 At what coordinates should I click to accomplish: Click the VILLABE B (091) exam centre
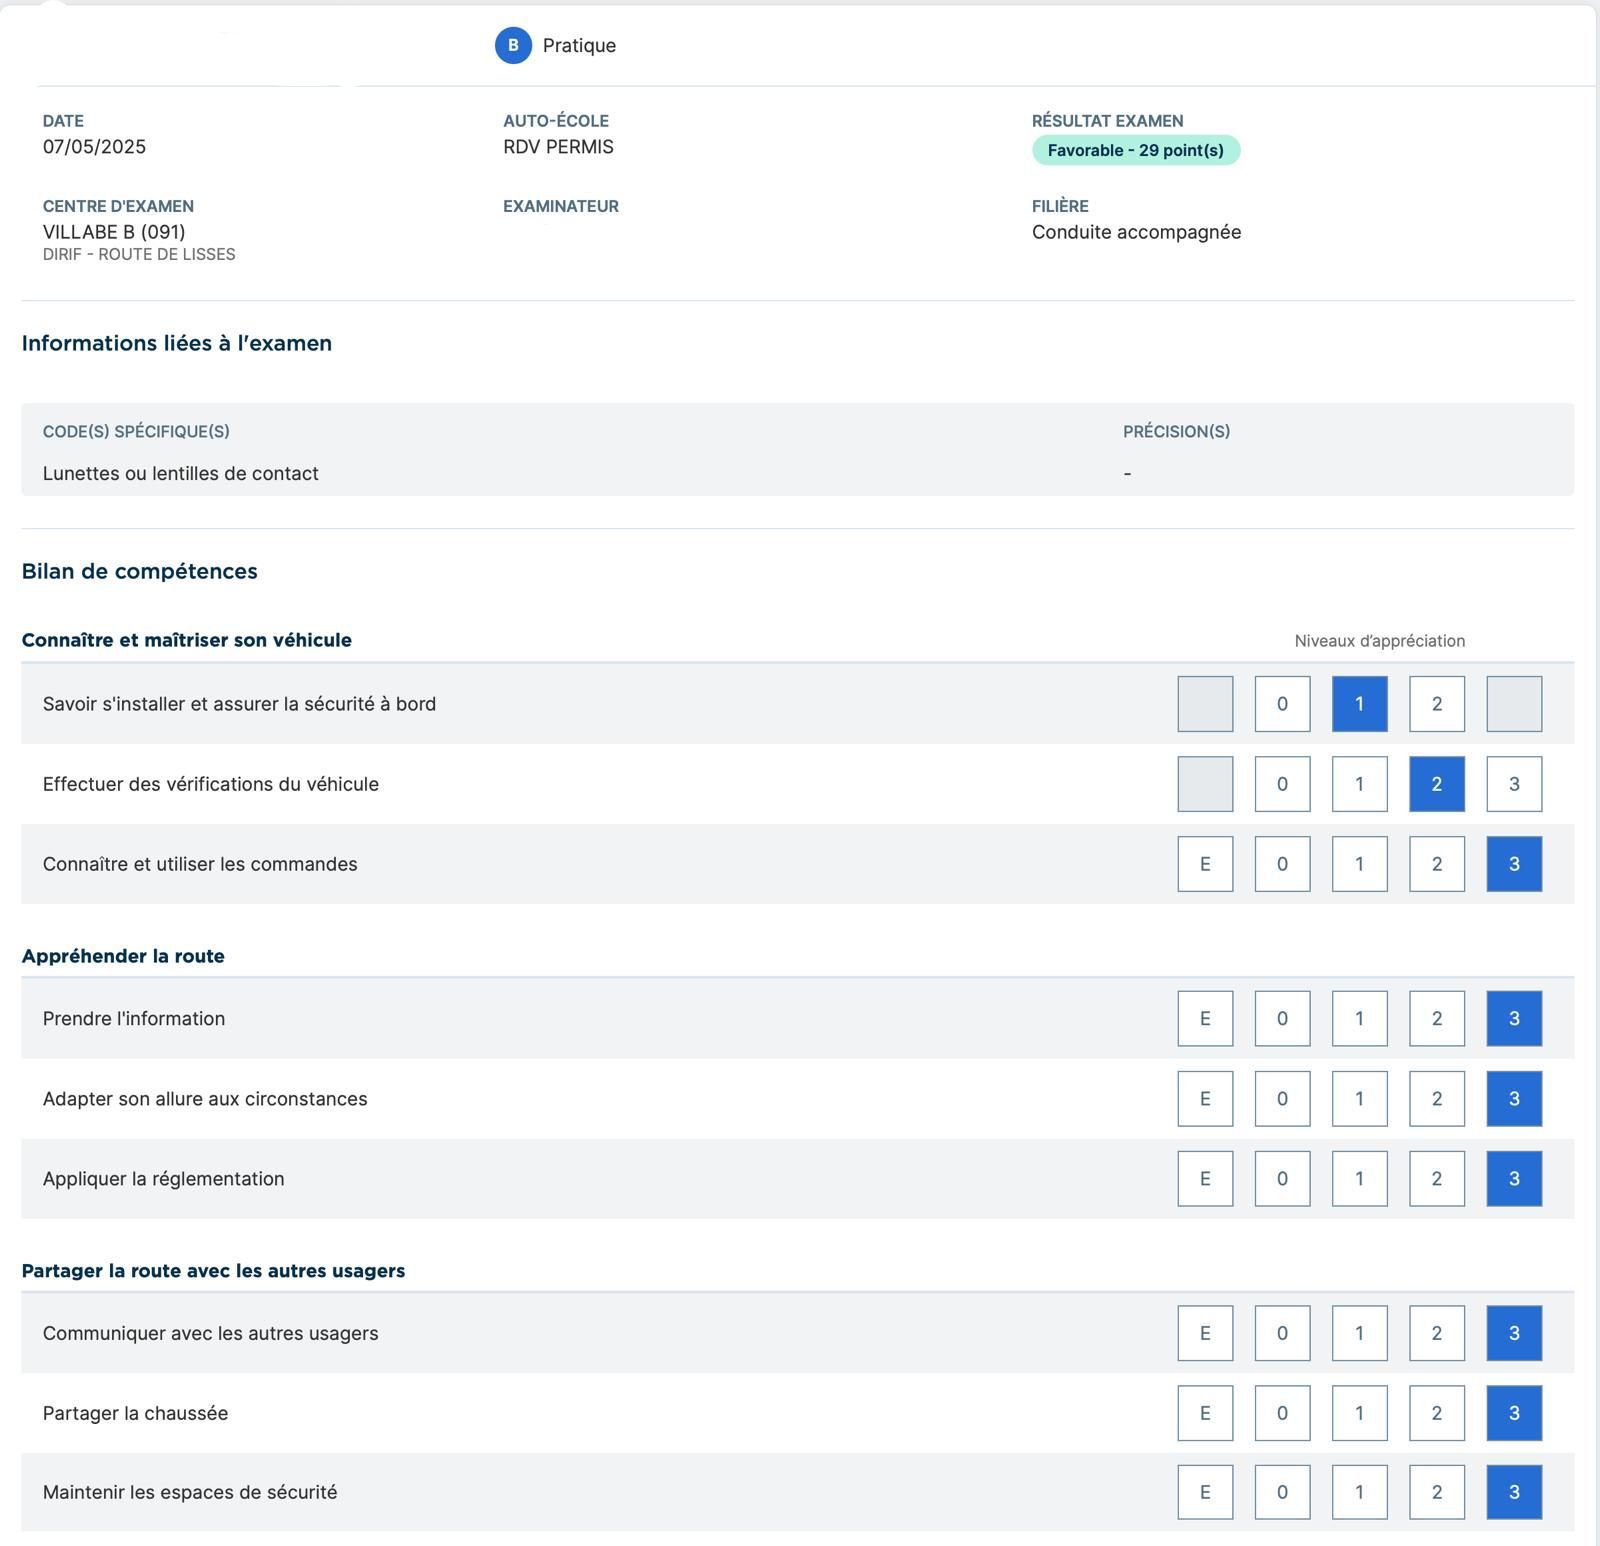tap(113, 232)
